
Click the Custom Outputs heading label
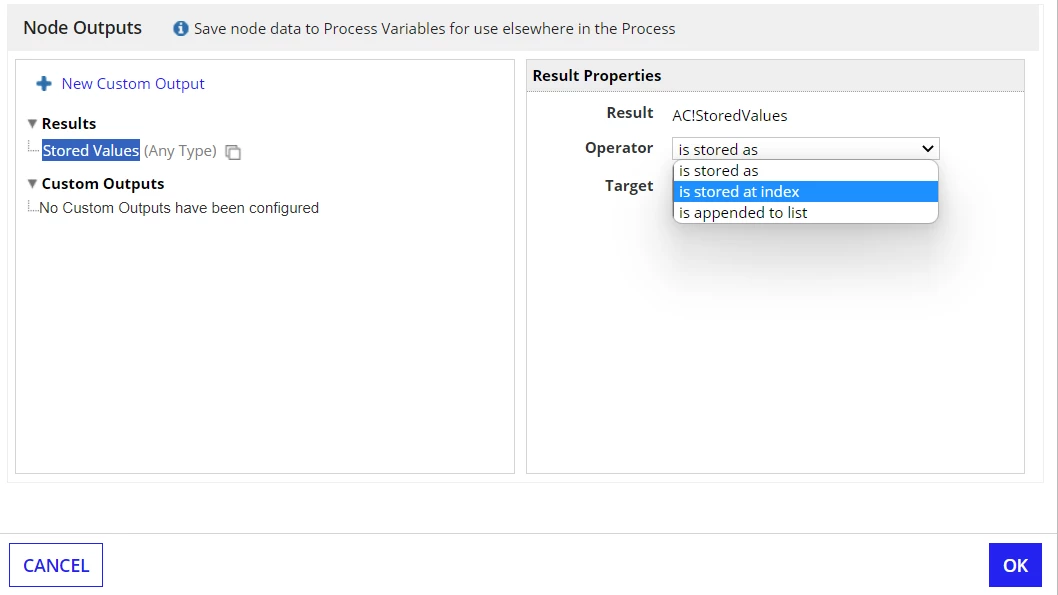pyautogui.click(x=103, y=183)
